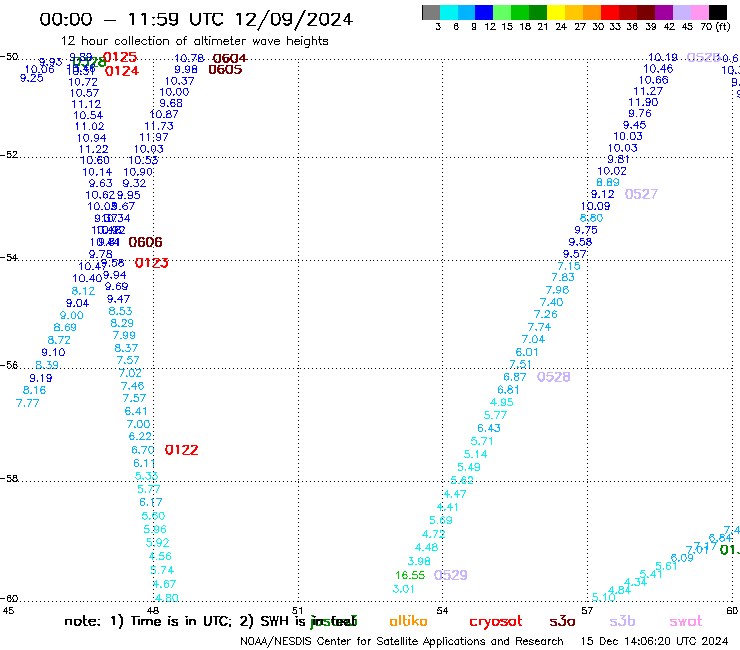Screen dimensions: 740x650
Task: Click the wave height value '3.01'
Action: [404, 589]
